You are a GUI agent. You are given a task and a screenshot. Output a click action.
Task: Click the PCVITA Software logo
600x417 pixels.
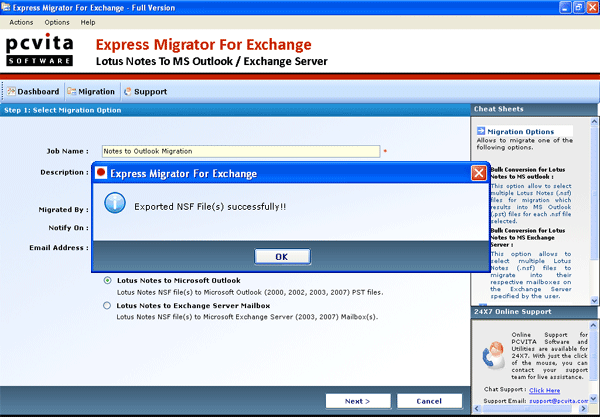(39, 51)
